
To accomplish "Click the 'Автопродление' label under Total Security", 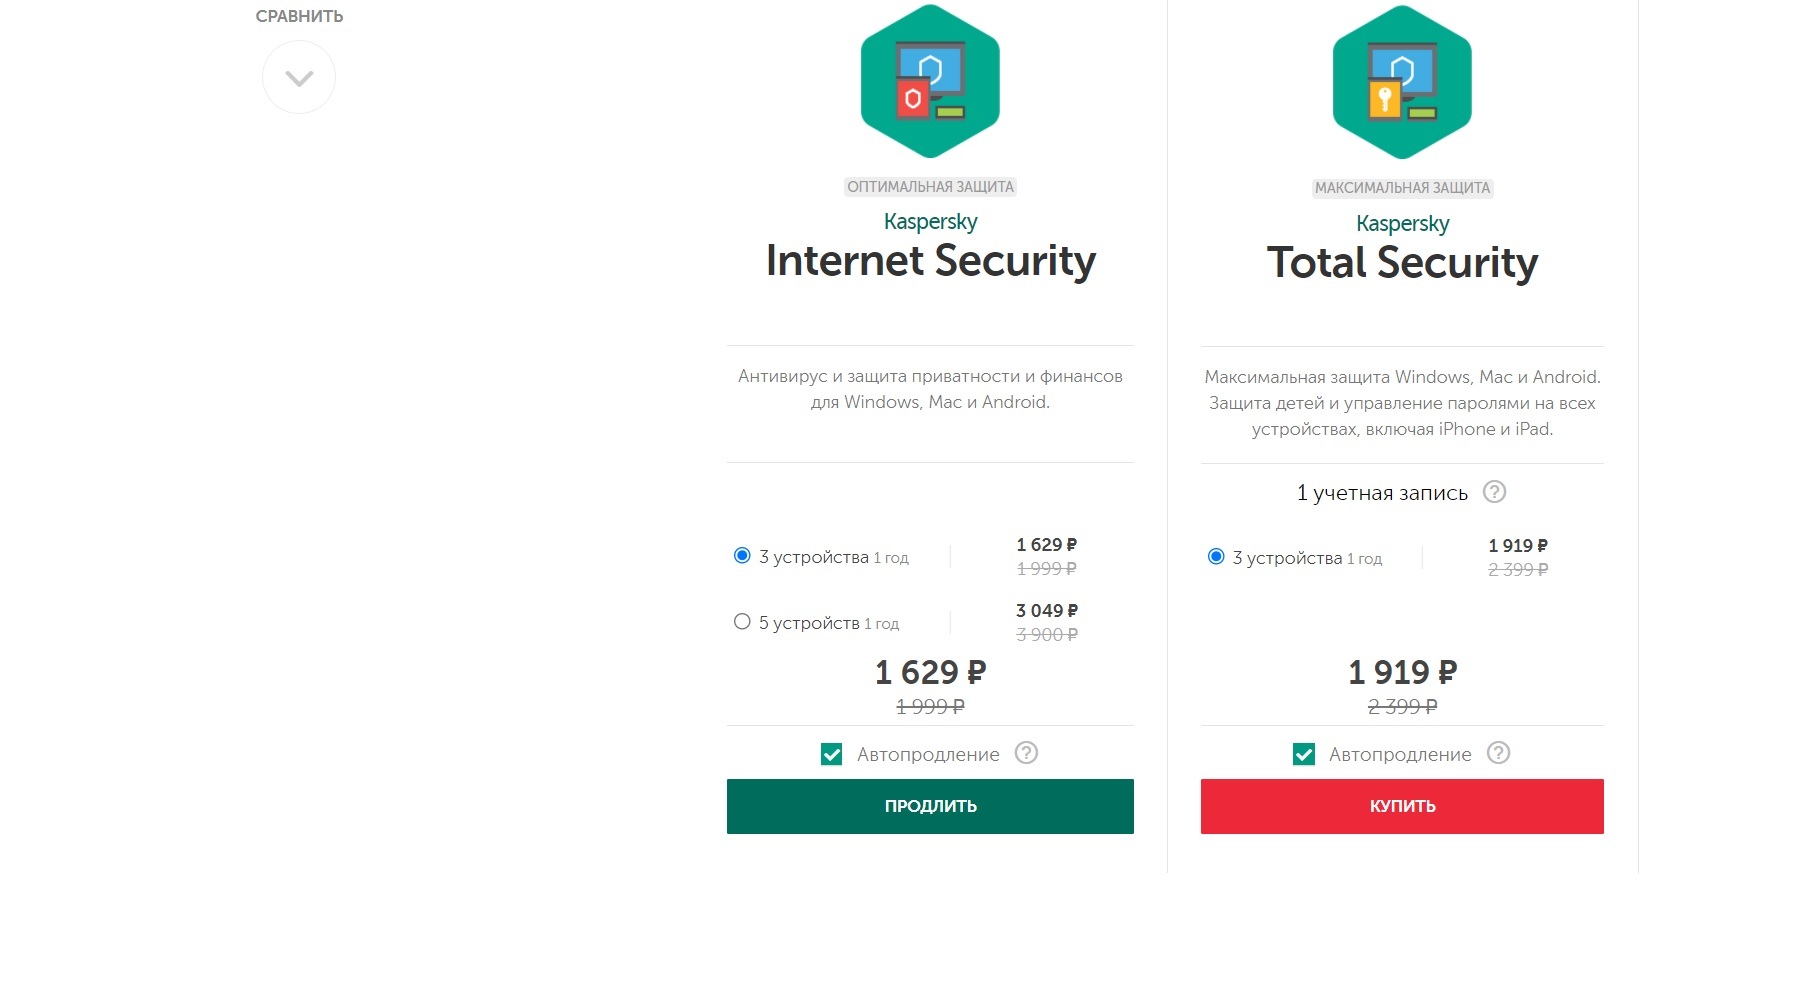I will [x=1400, y=755].
